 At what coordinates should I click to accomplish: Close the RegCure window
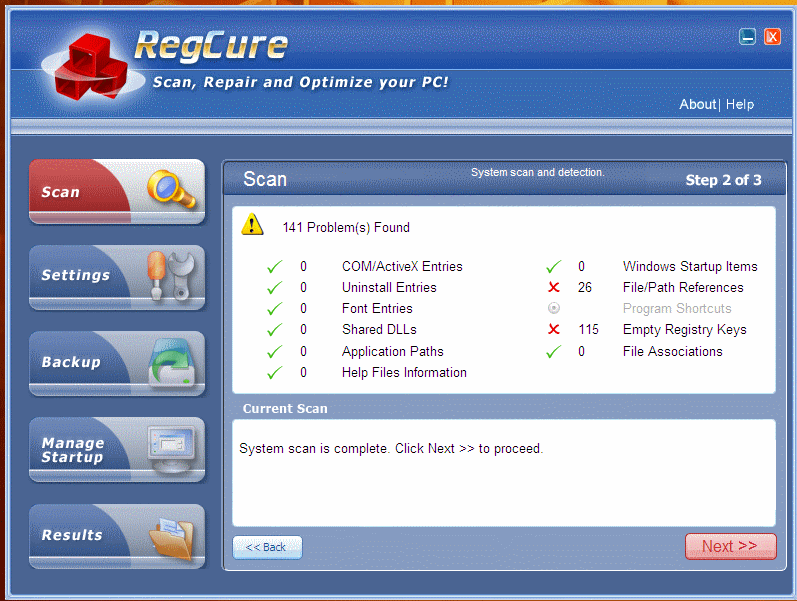[772, 37]
